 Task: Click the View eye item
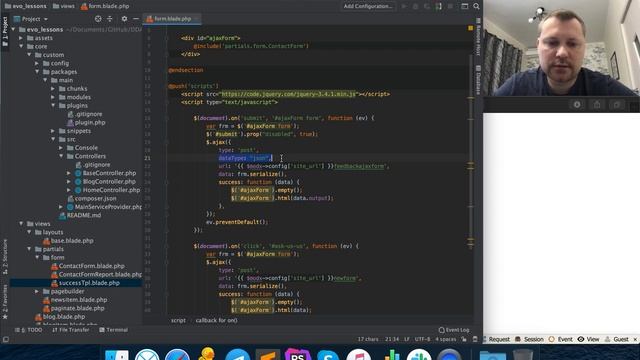588,339
